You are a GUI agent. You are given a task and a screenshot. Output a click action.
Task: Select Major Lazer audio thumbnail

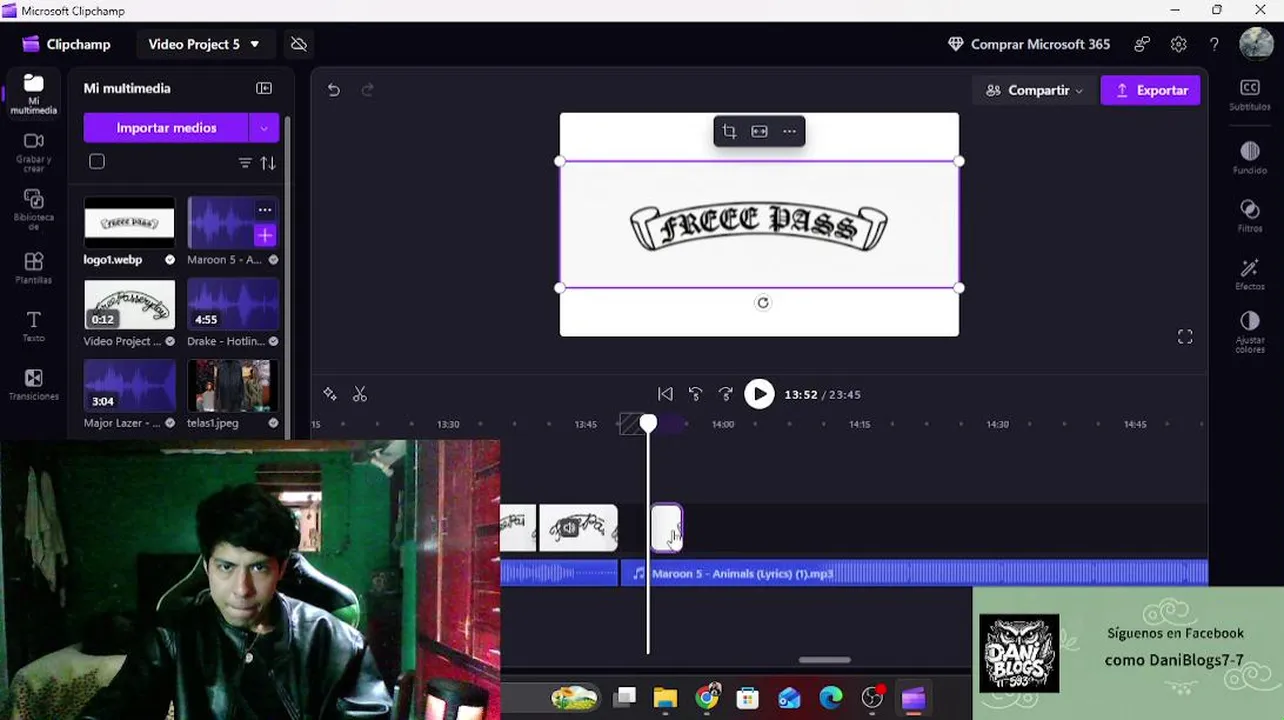(129, 386)
